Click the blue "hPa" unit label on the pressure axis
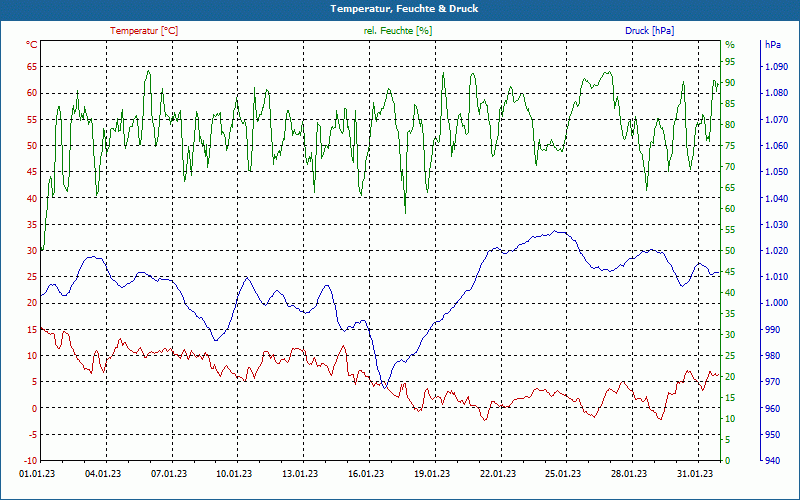800x500 pixels. 772,45
